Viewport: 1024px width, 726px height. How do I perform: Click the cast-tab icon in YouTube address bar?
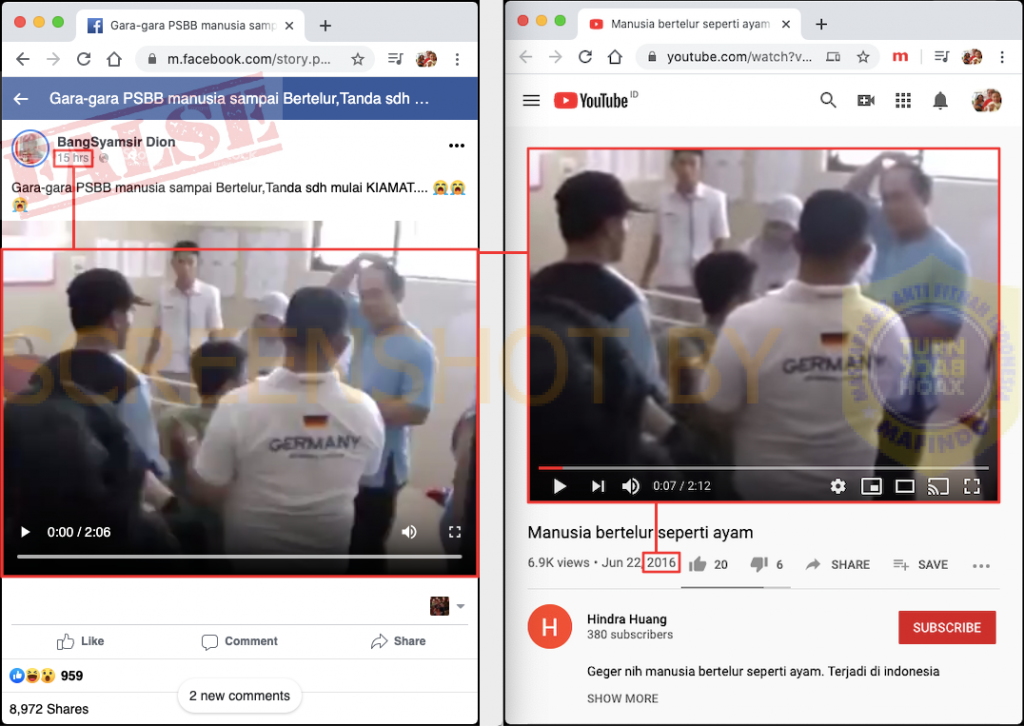click(x=833, y=57)
